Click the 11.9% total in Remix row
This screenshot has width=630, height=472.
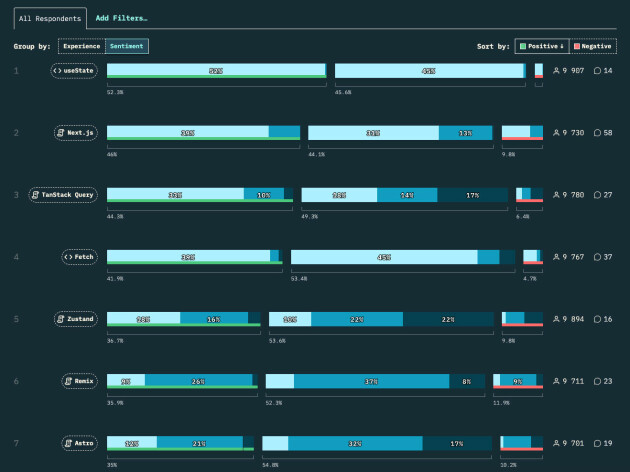point(501,403)
